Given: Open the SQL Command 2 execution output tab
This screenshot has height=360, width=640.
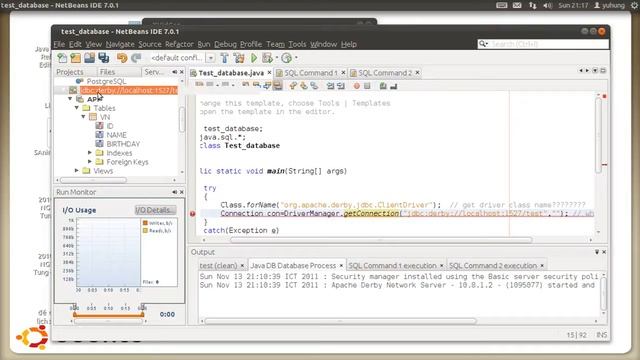Looking at the screenshot, I should click(493, 265).
